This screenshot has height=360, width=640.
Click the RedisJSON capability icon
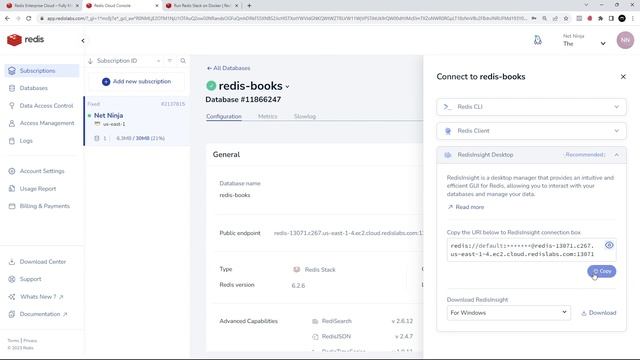[315, 337]
